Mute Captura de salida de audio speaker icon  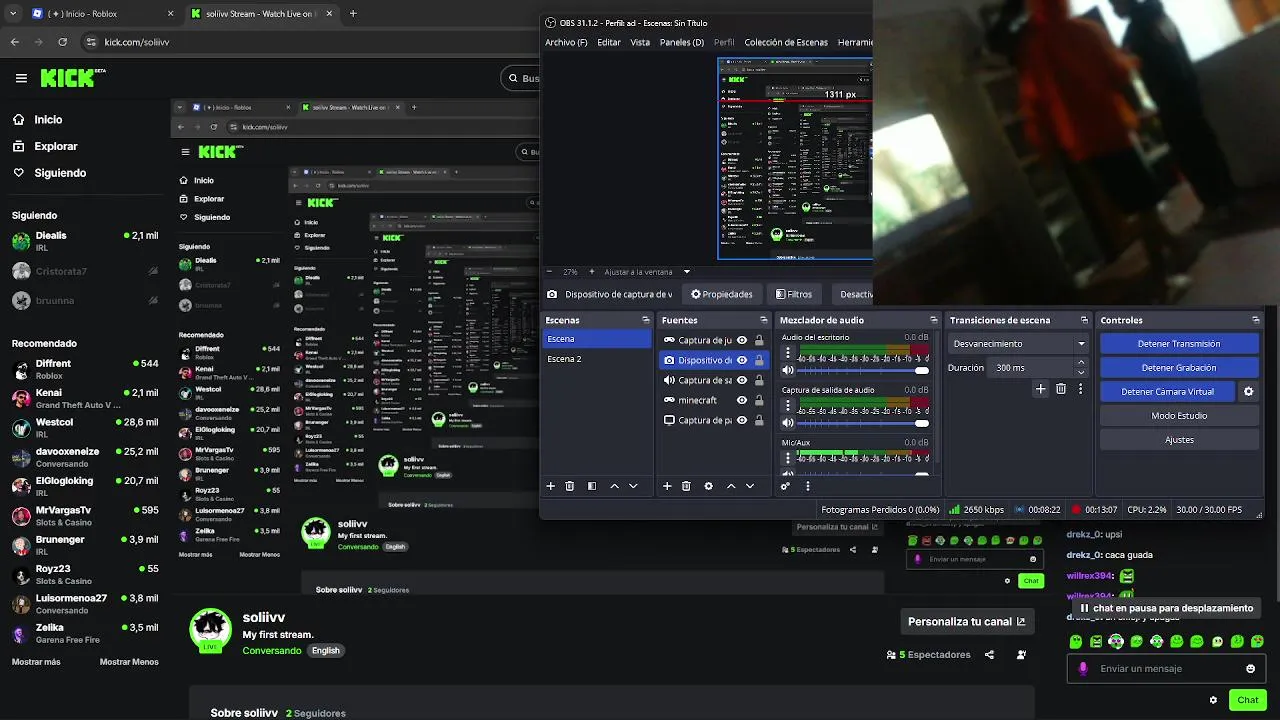coord(788,423)
